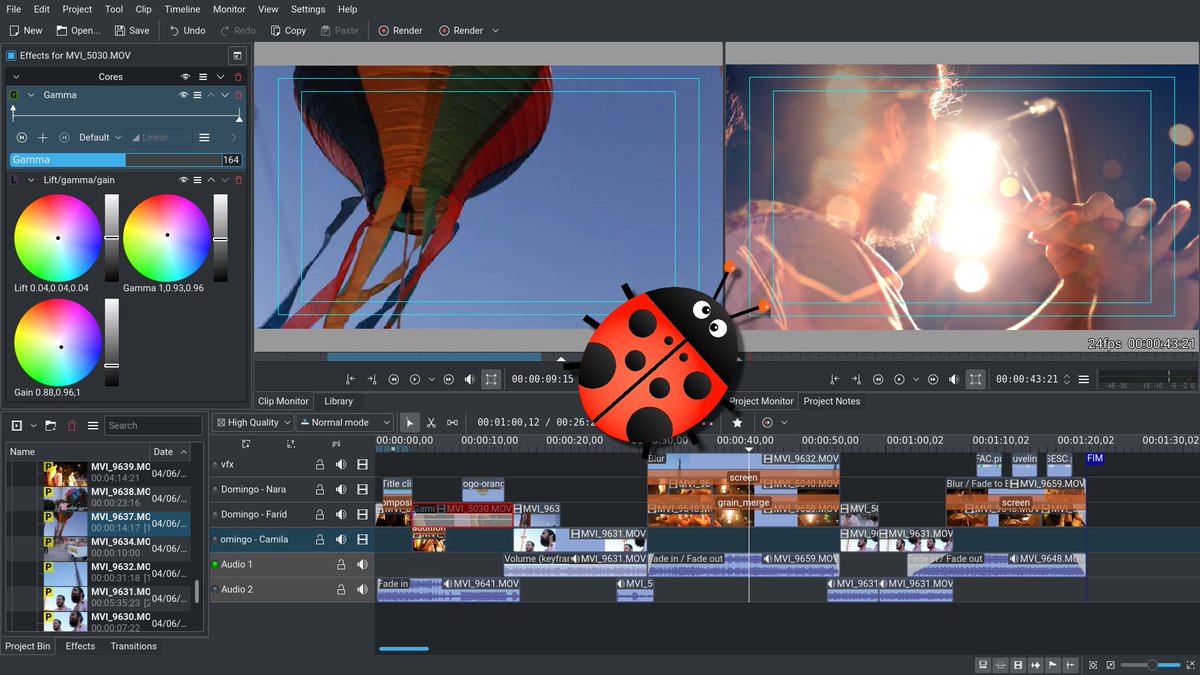Viewport: 1200px width, 675px height.
Task: Click the Date column header
Action: (x=170, y=452)
